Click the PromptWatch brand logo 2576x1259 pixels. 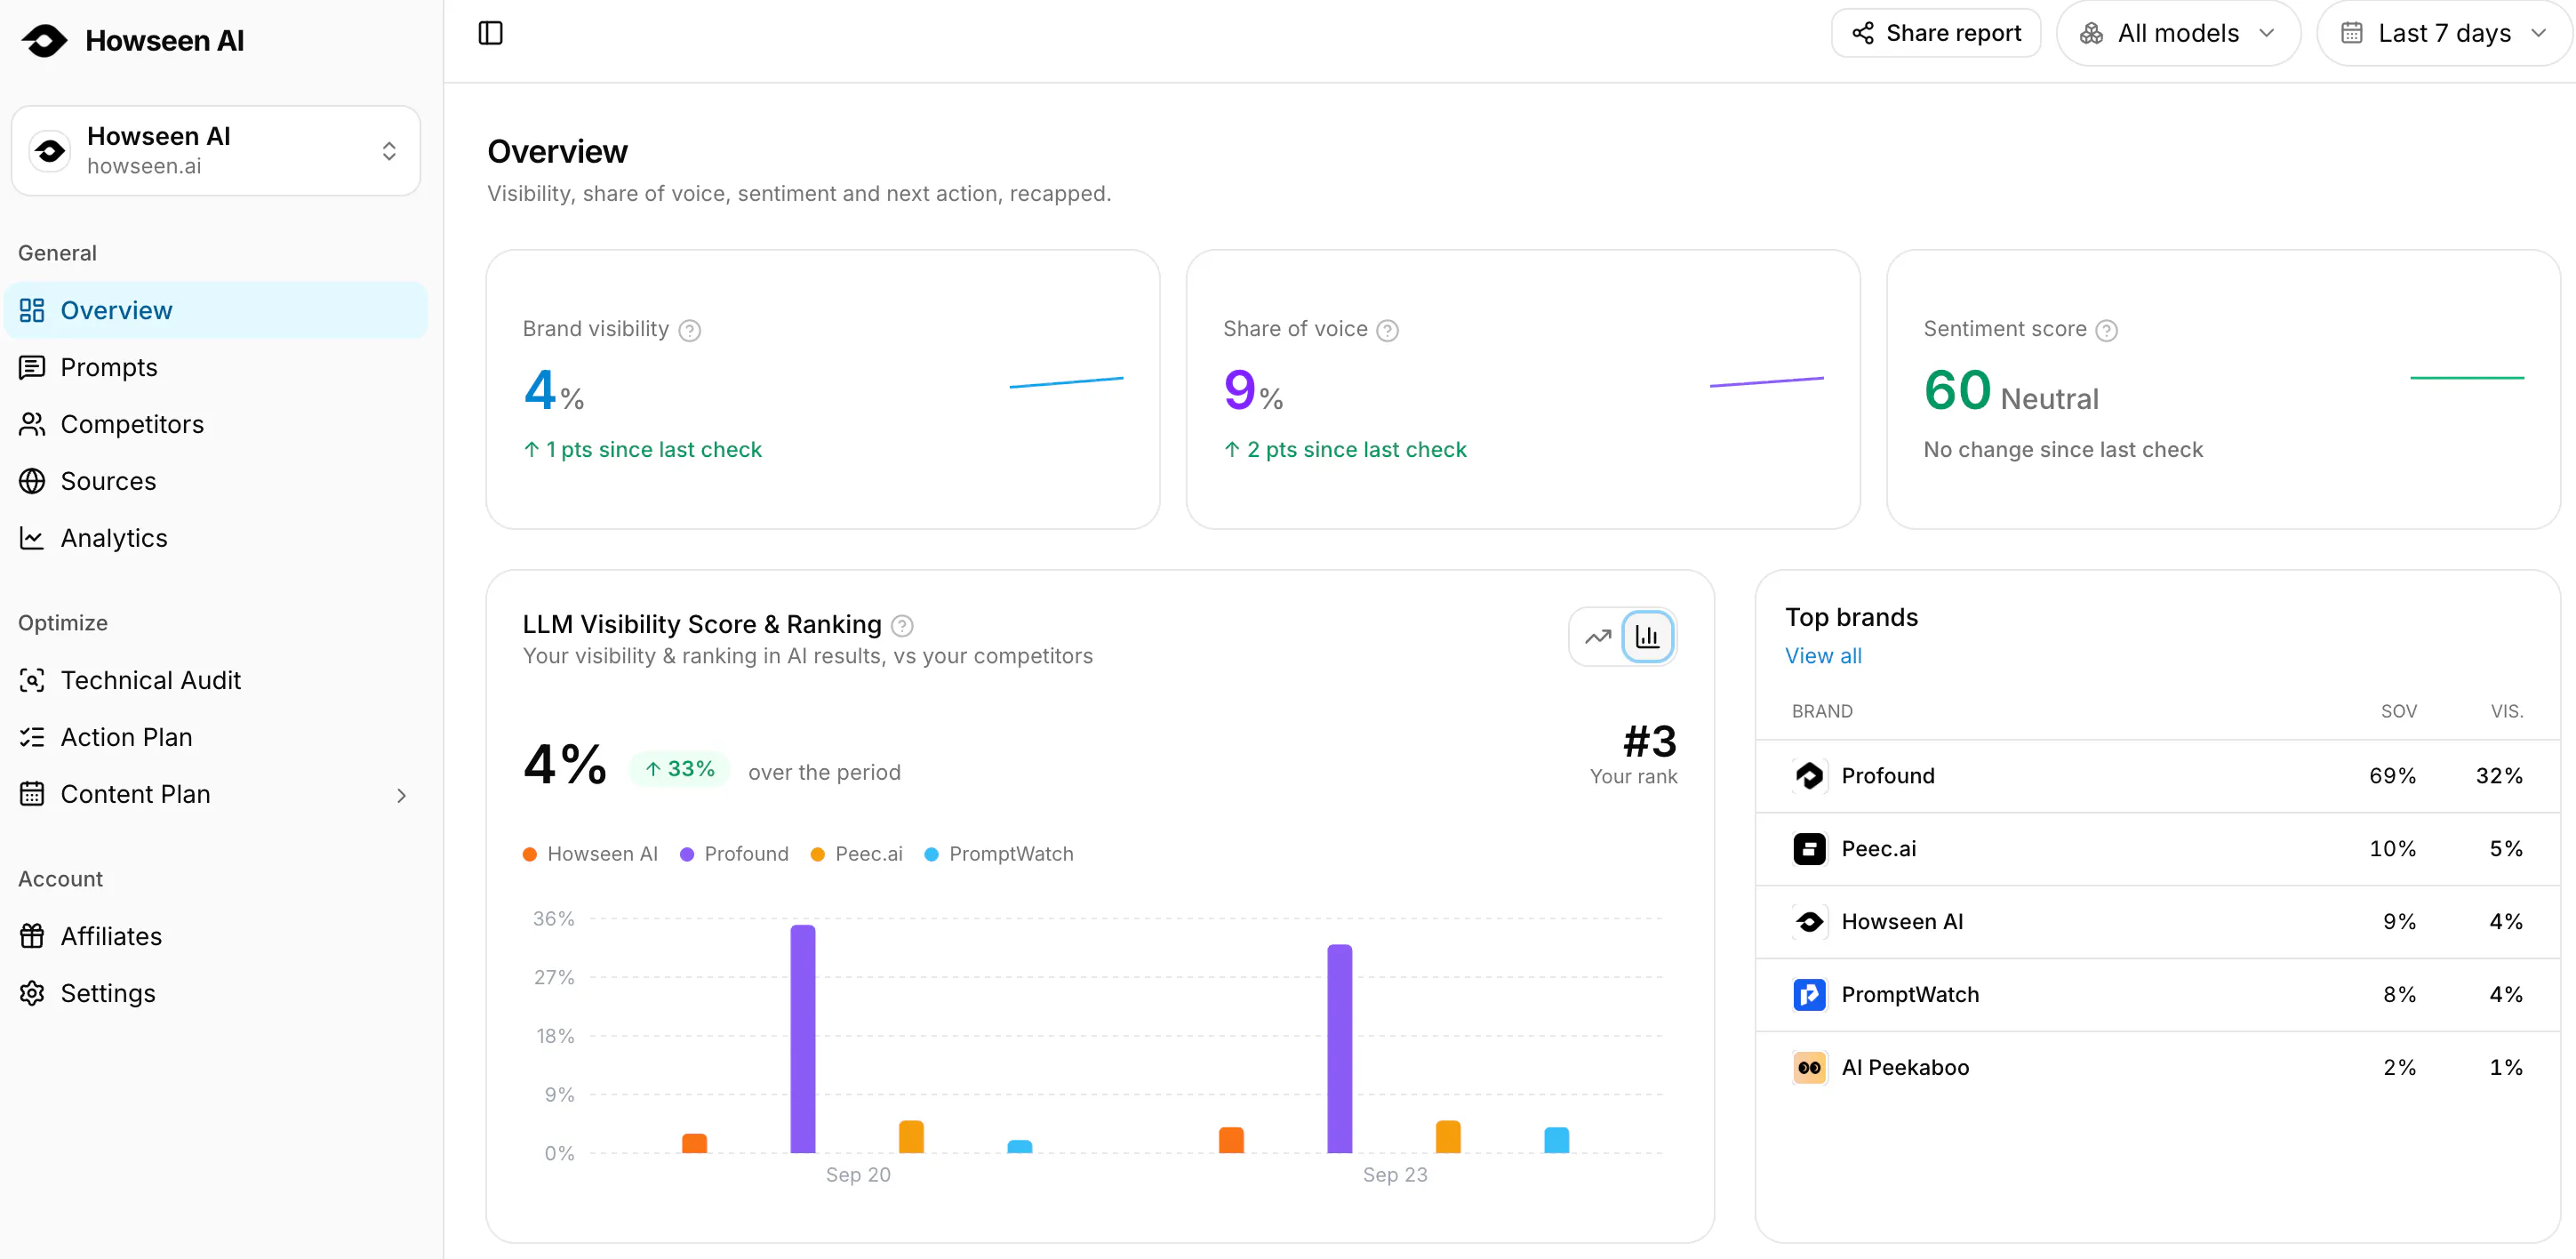pyautogui.click(x=1809, y=995)
